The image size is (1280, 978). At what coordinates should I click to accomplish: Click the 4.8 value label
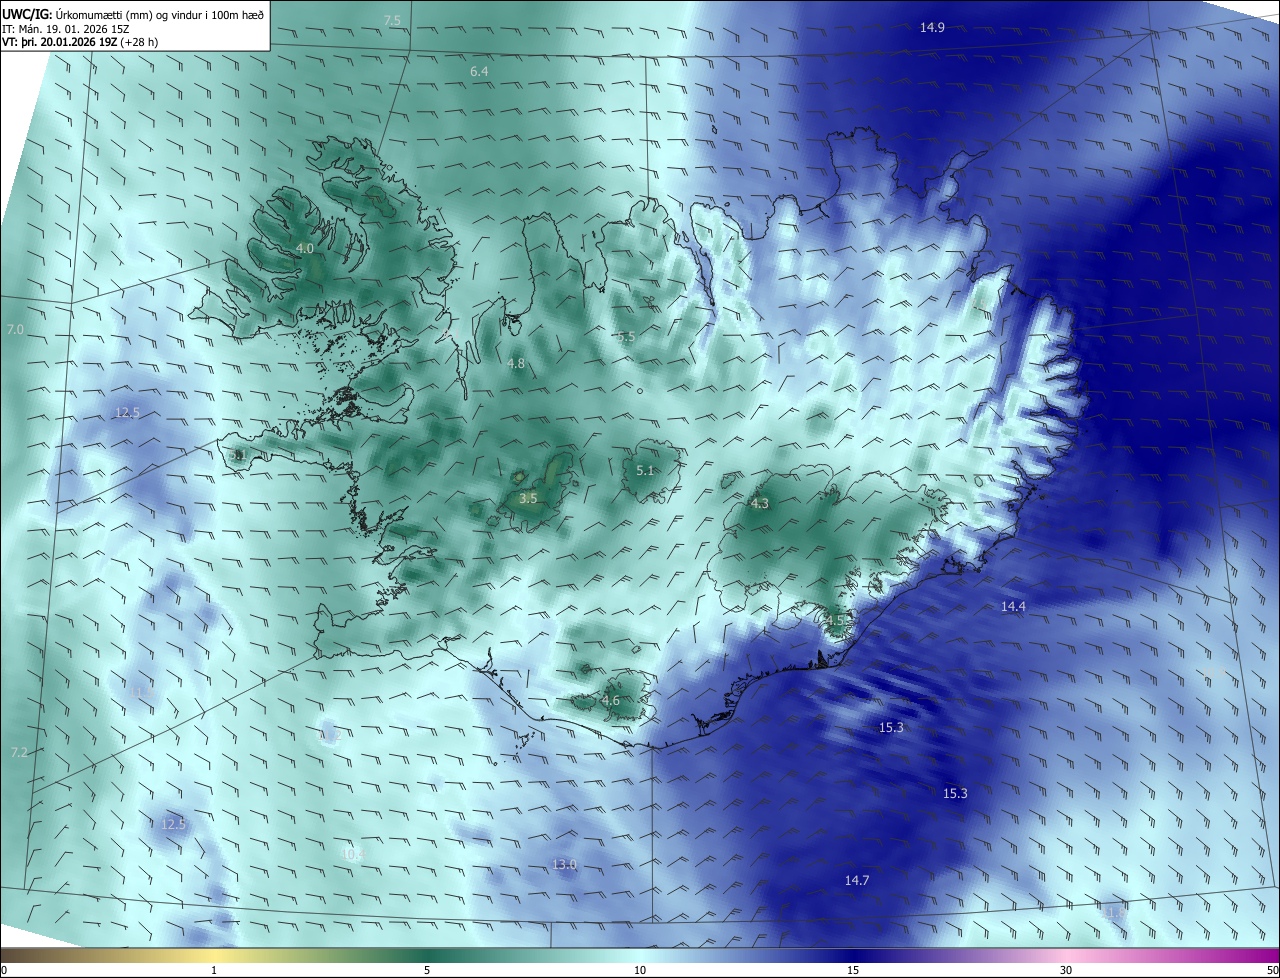tap(516, 364)
